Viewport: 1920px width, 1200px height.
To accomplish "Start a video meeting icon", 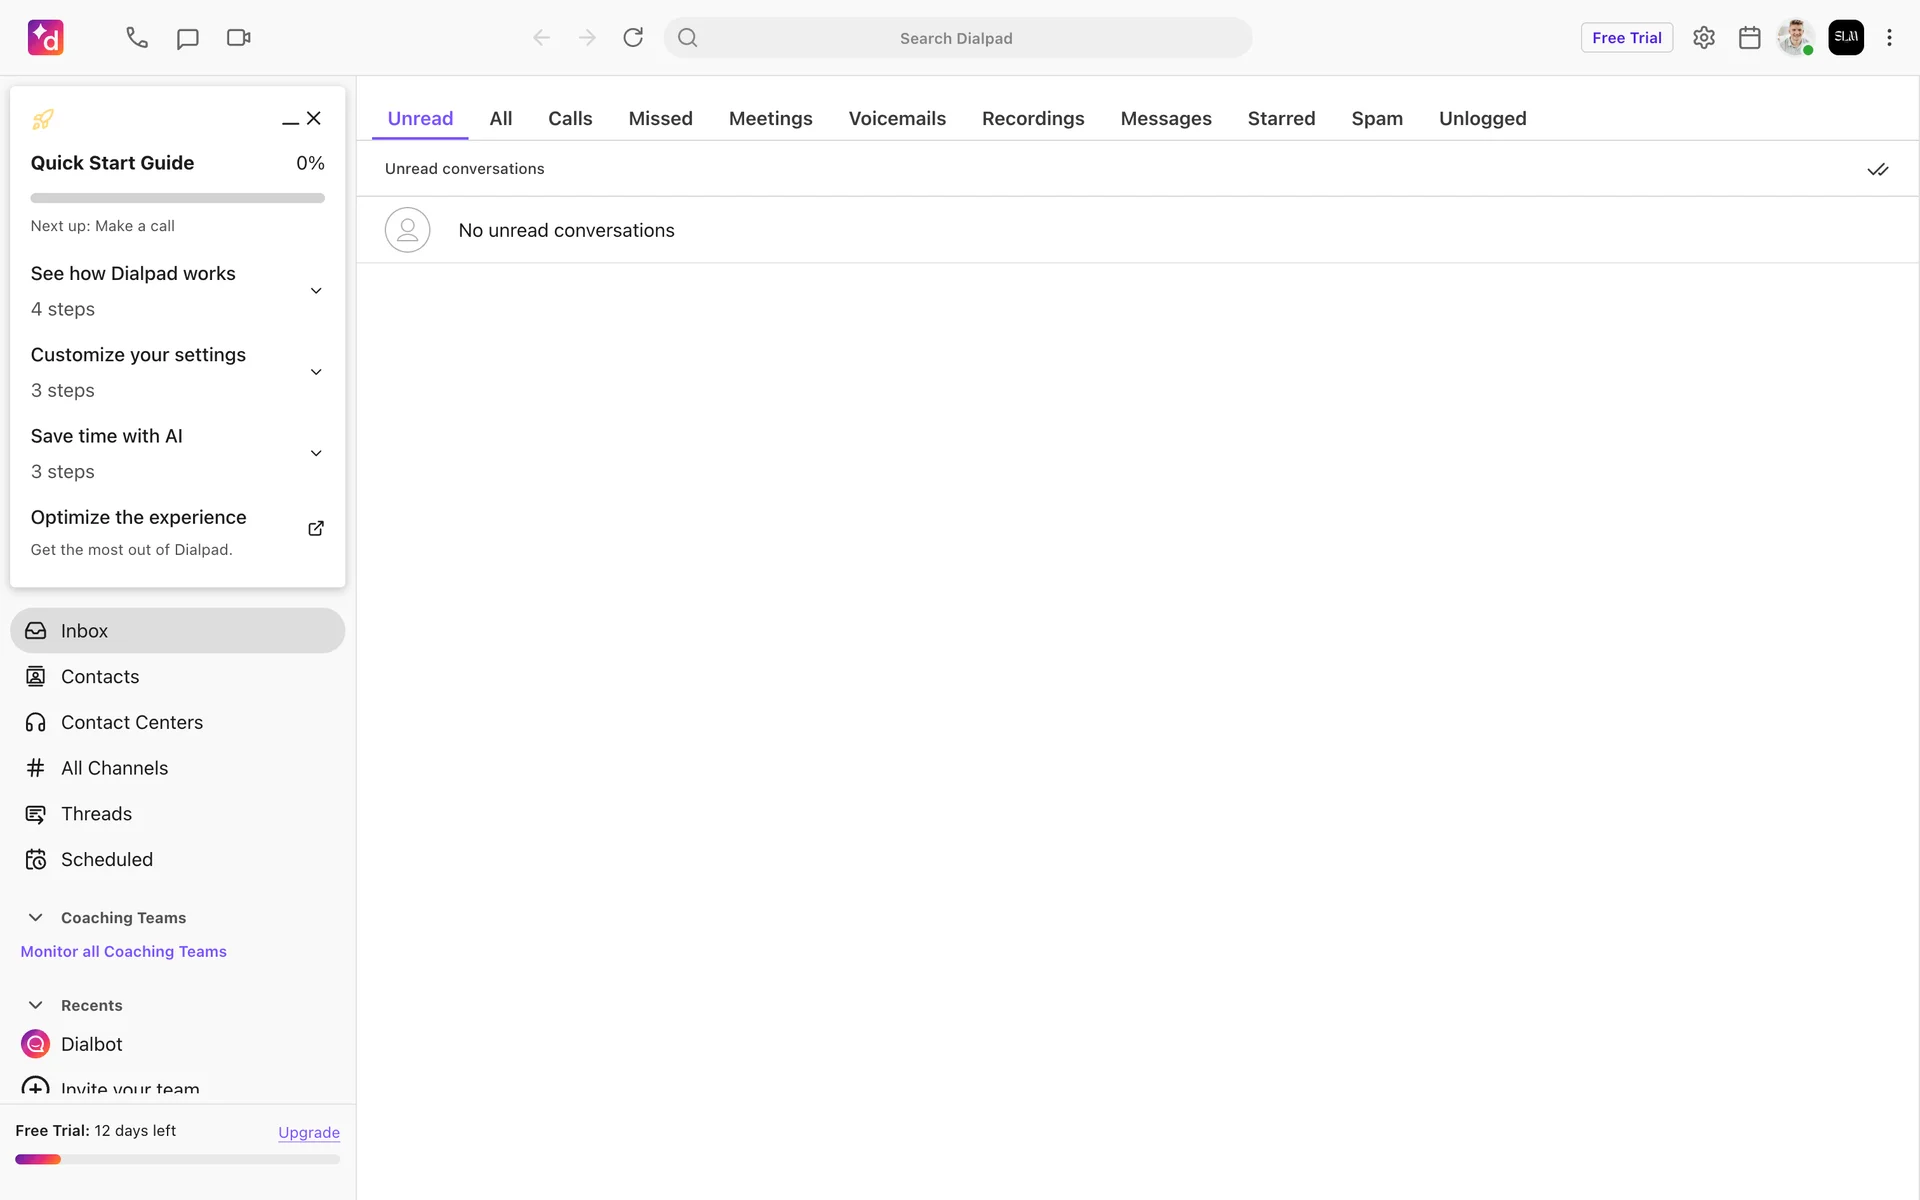I will (238, 38).
